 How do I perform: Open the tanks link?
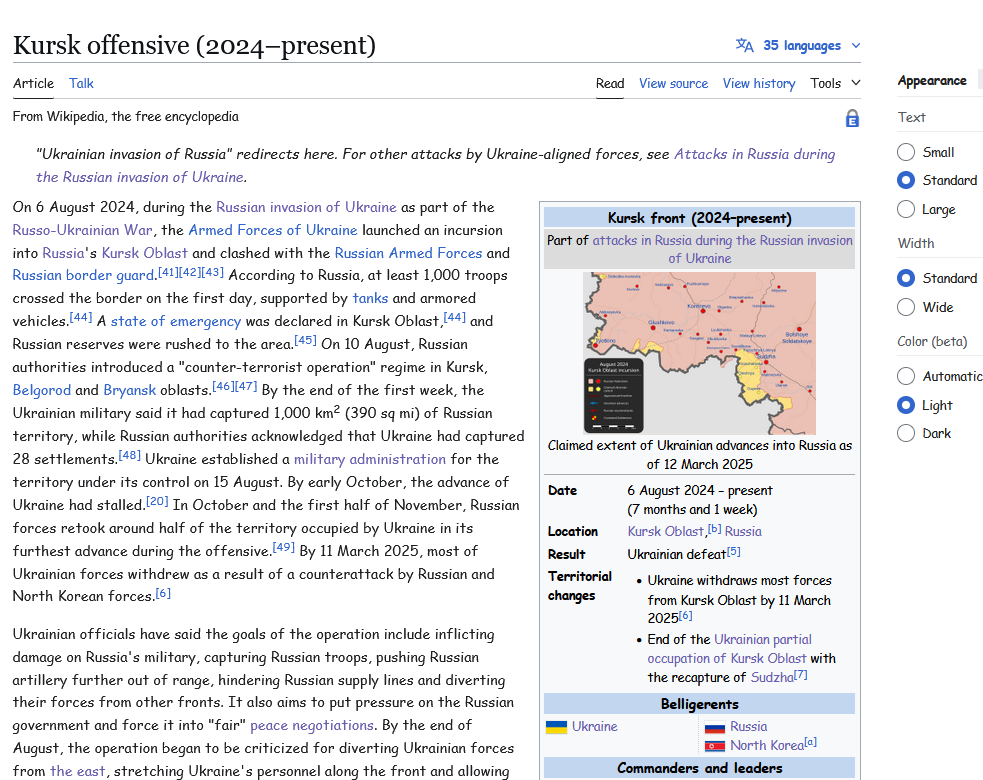(x=370, y=298)
